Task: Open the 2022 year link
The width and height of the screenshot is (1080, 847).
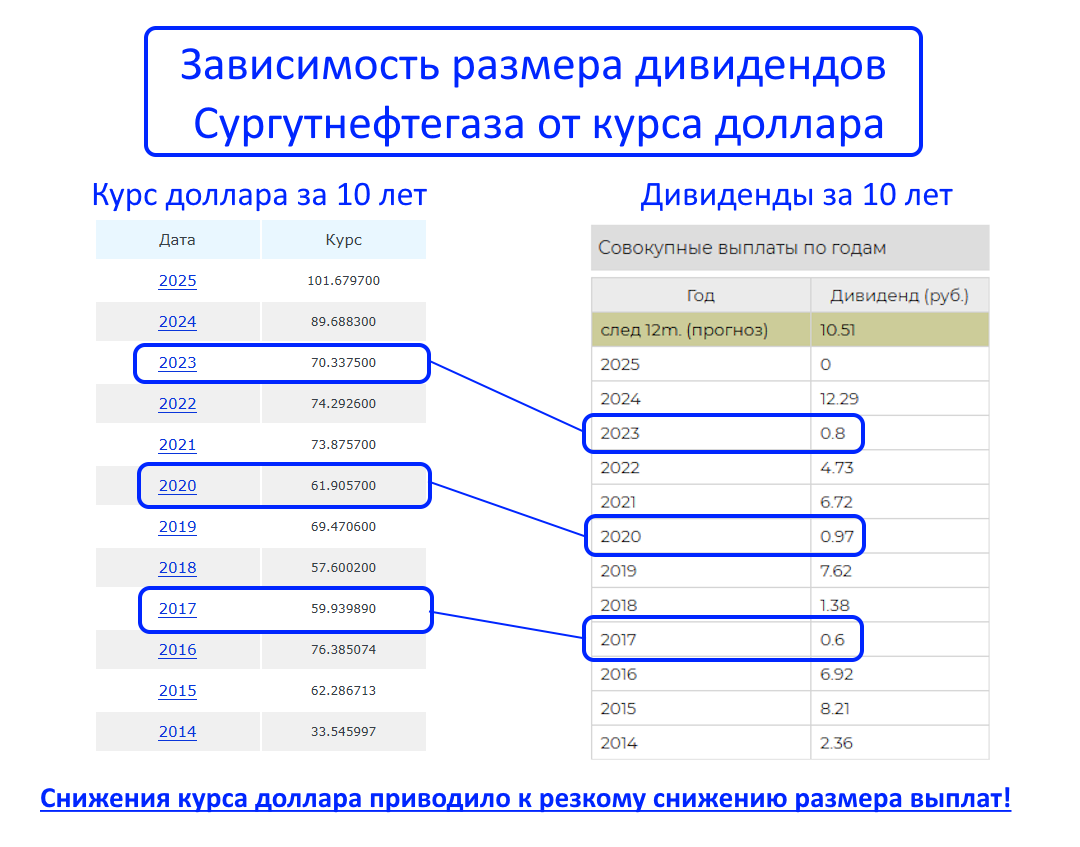Action: [177, 404]
